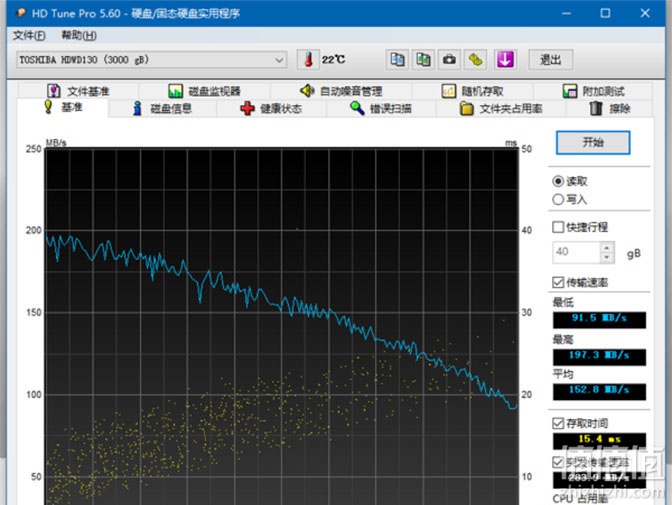Click the lightbulb icon on 基准 tab
Image resolution: width=672 pixels, height=505 pixels.
(x=48, y=107)
